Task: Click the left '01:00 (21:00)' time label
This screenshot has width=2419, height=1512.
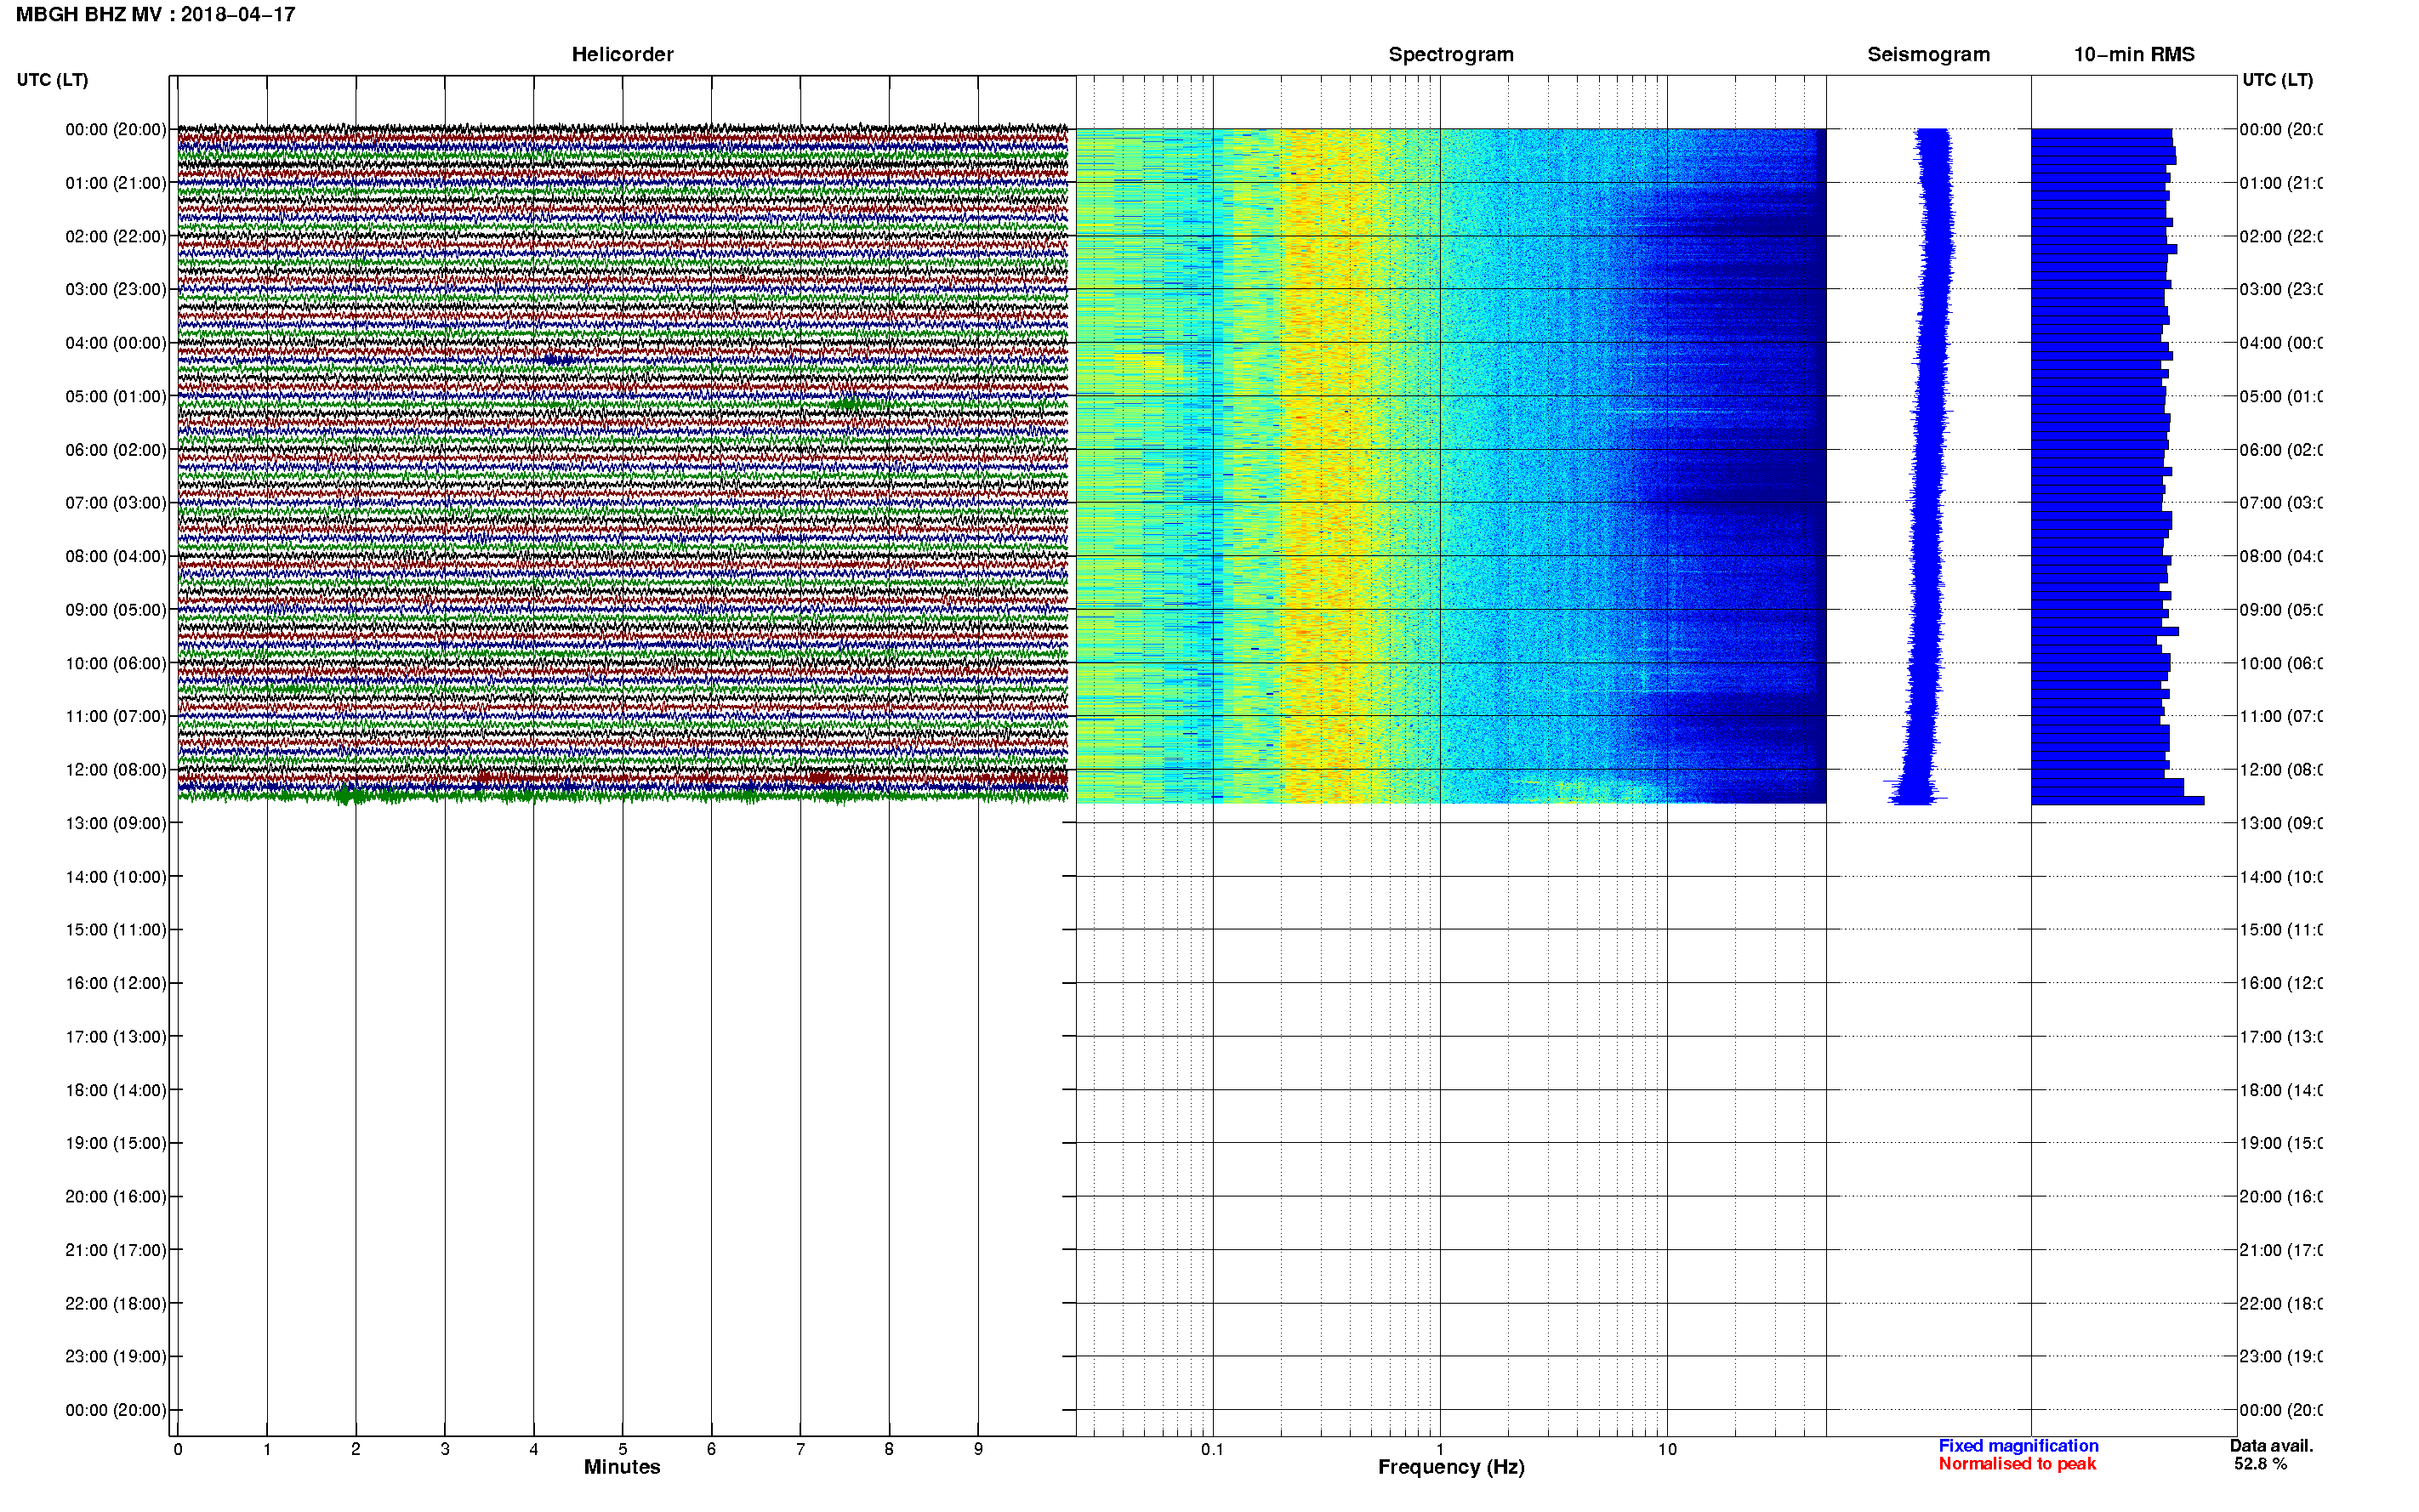Action: tap(116, 183)
